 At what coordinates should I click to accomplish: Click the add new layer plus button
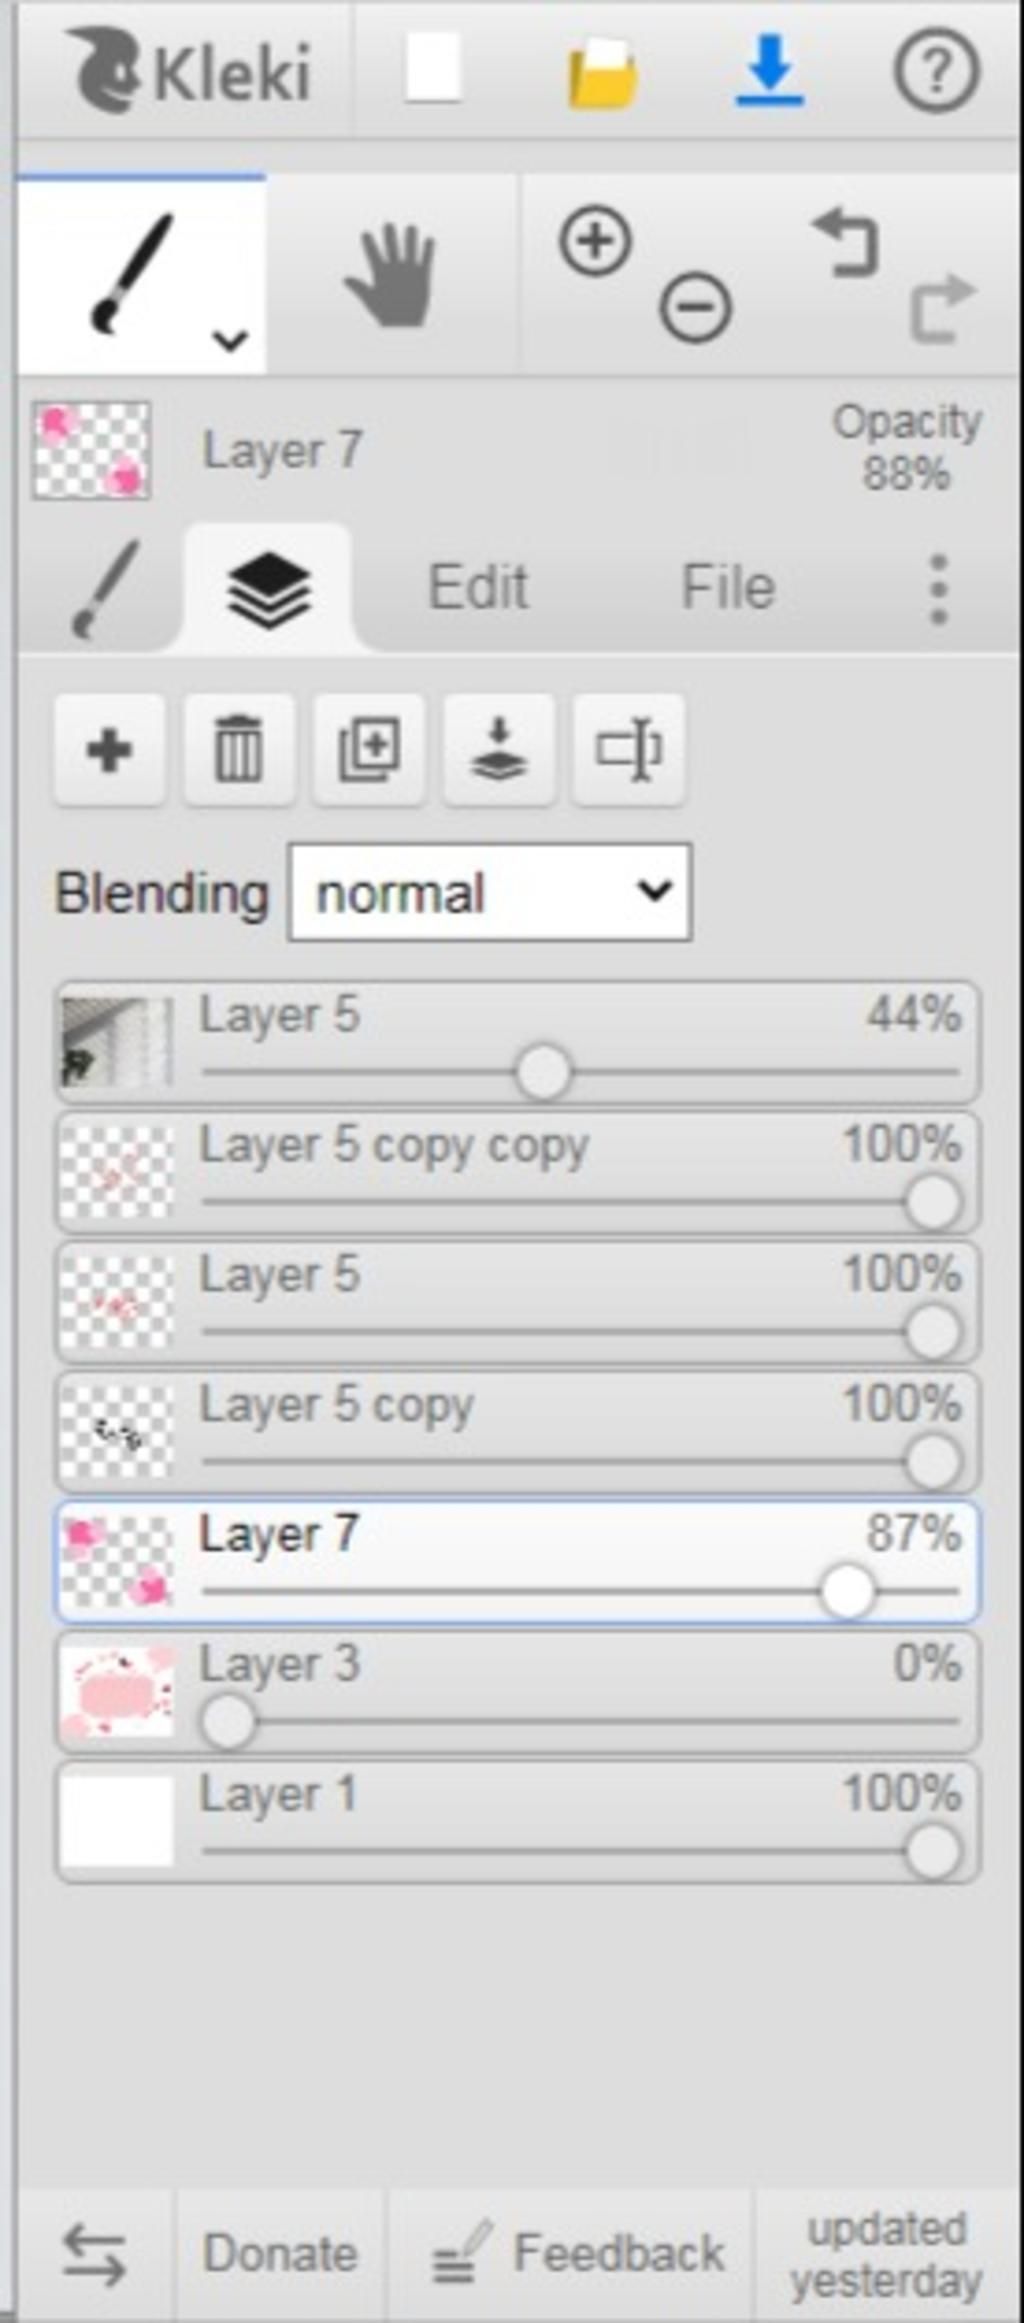pos(109,750)
